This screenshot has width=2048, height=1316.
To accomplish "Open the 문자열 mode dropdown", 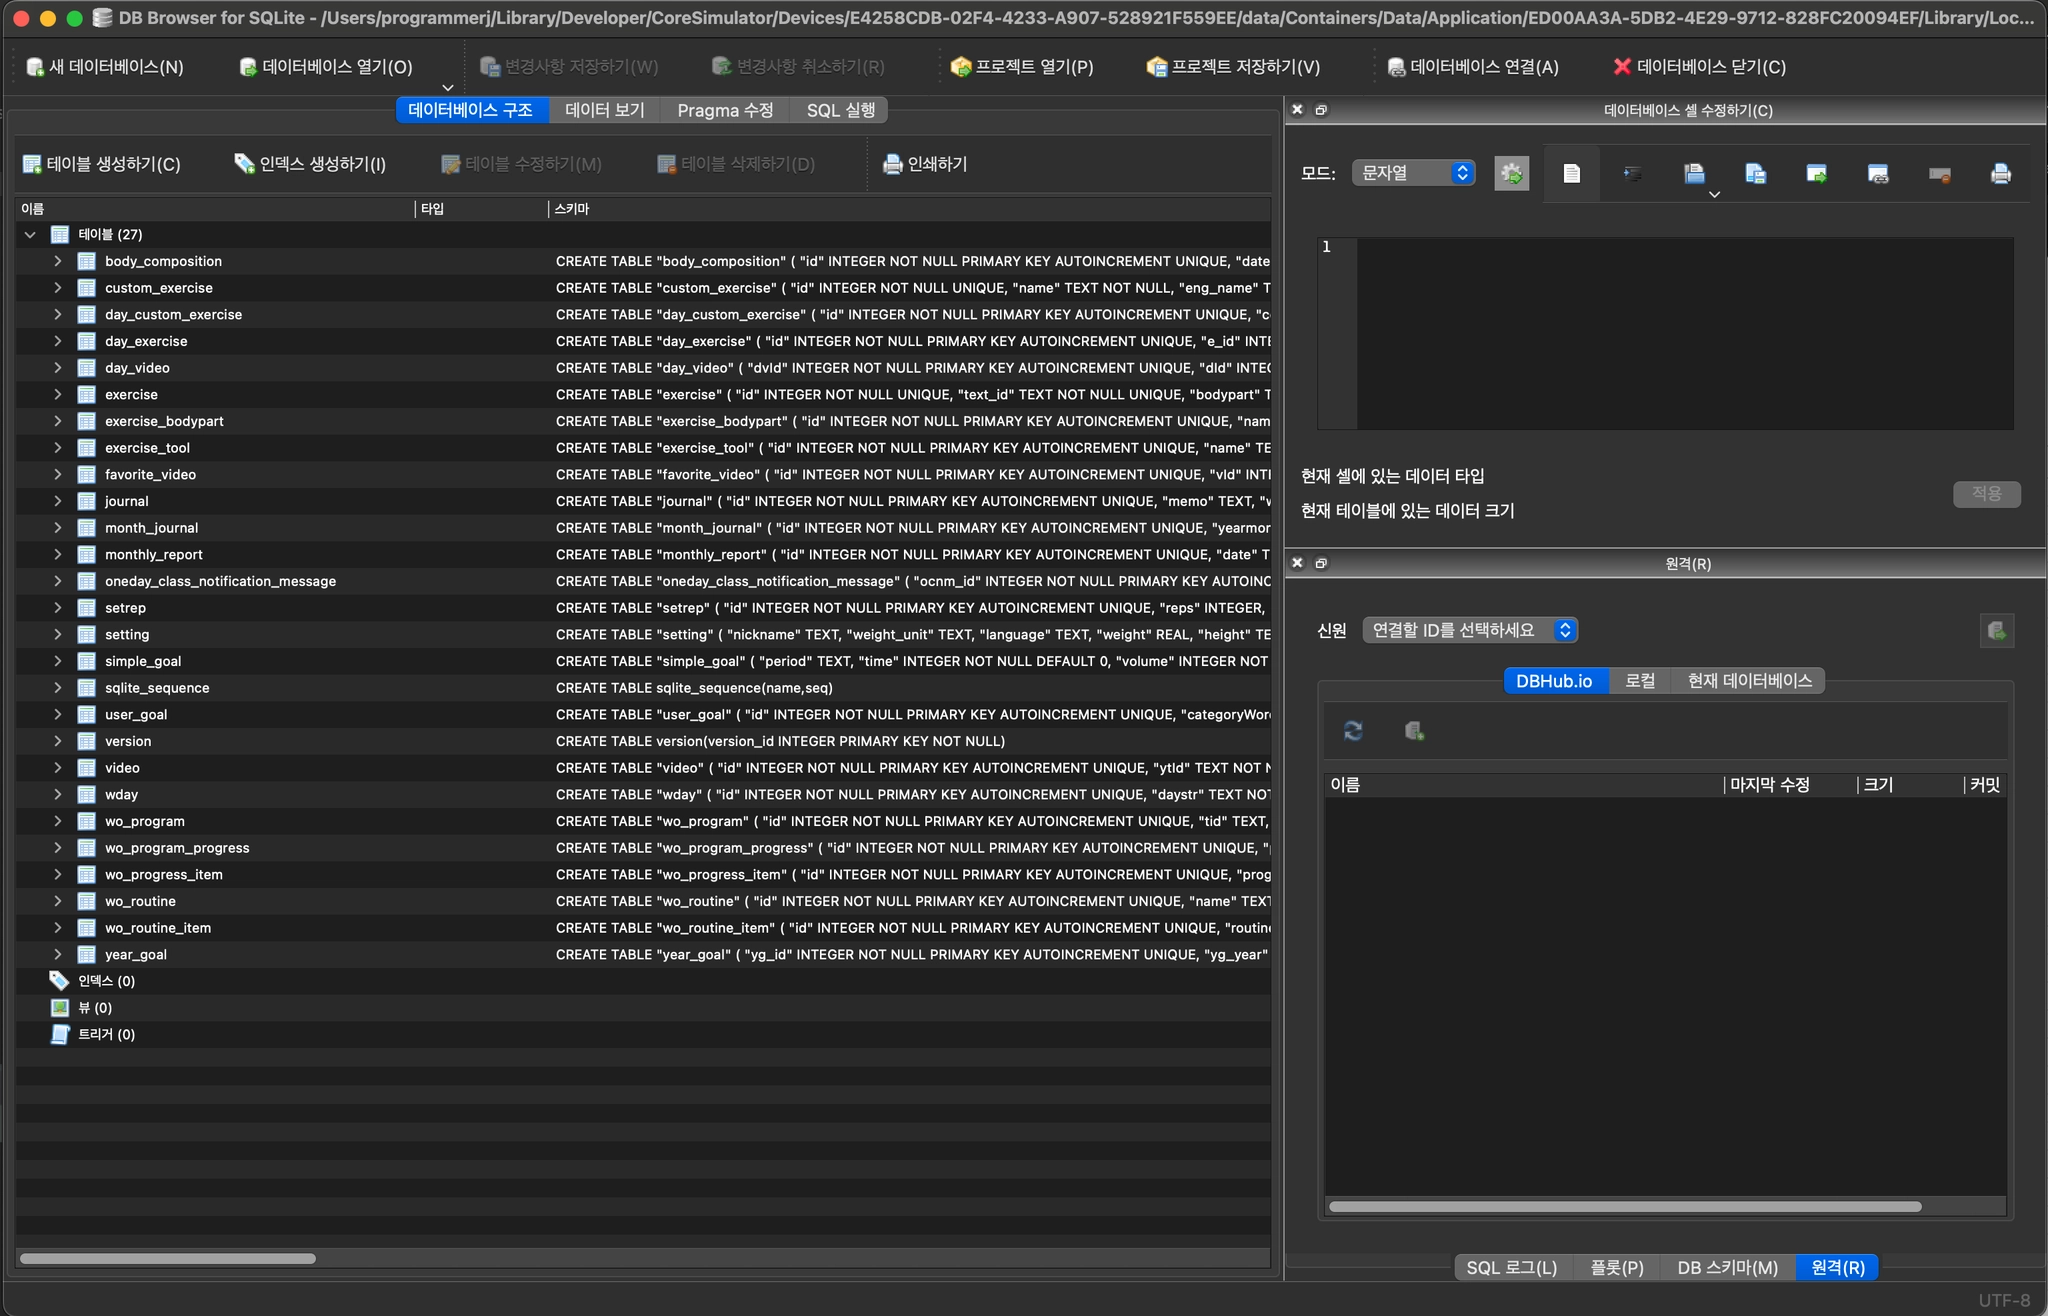I will pyautogui.click(x=1413, y=173).
